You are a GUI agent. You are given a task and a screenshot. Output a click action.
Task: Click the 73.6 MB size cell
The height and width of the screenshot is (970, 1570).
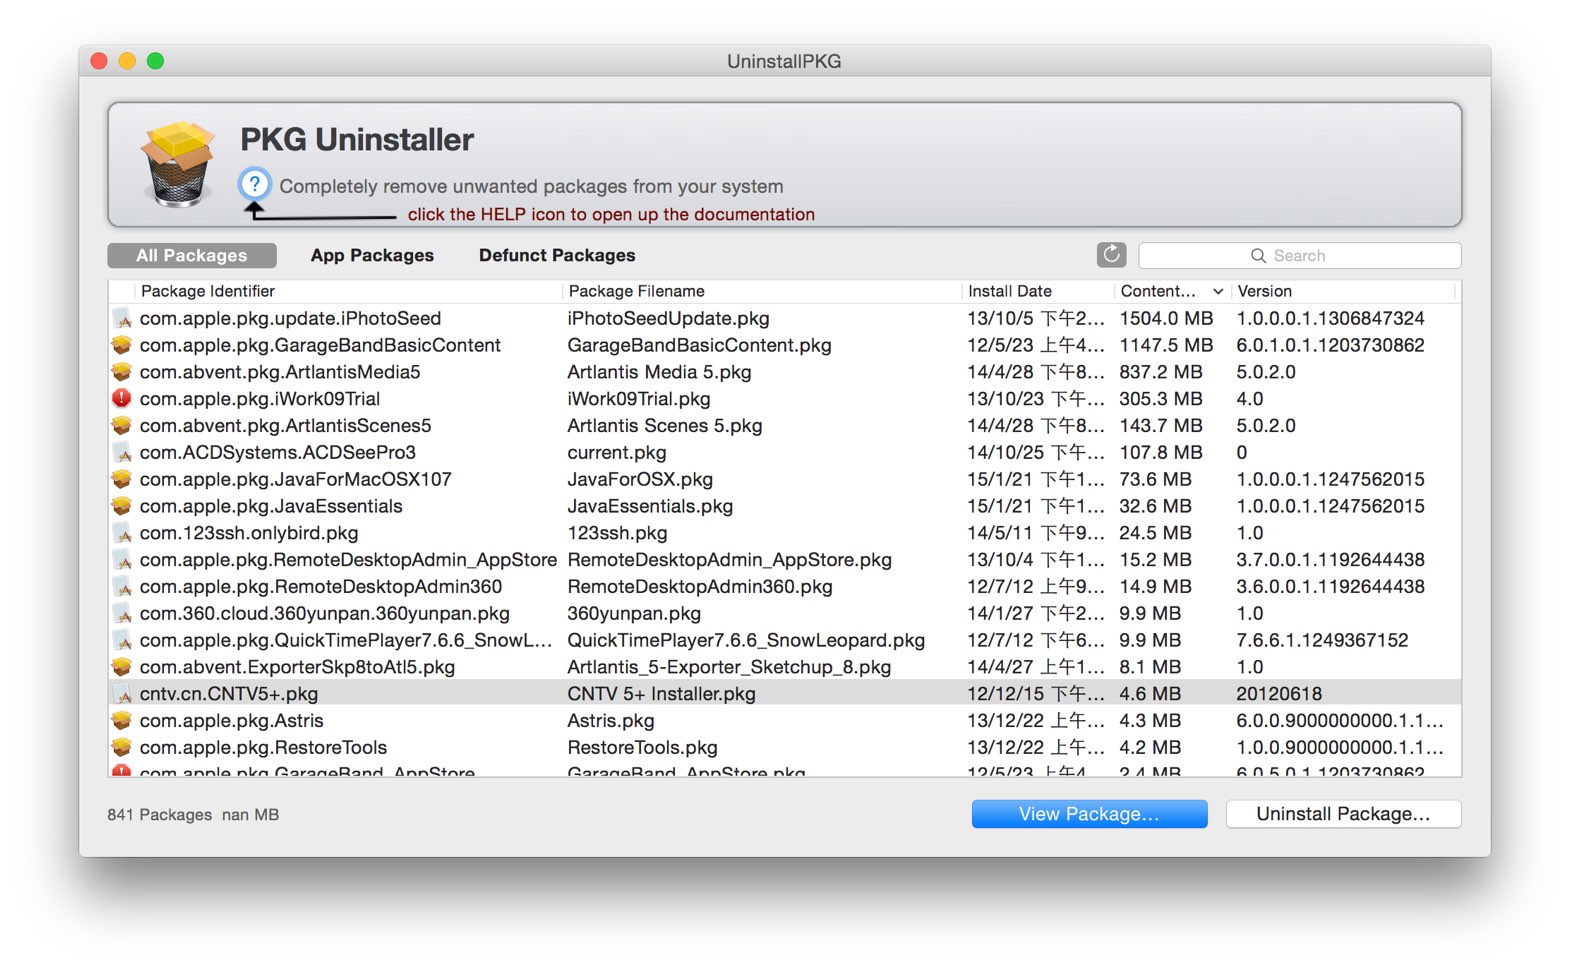1155,479
